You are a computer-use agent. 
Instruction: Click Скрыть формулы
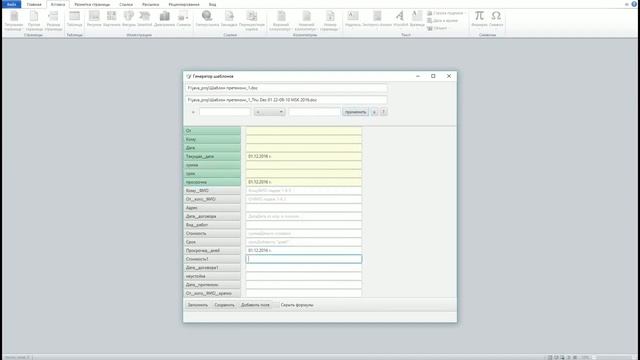click(x=297, y=305)
